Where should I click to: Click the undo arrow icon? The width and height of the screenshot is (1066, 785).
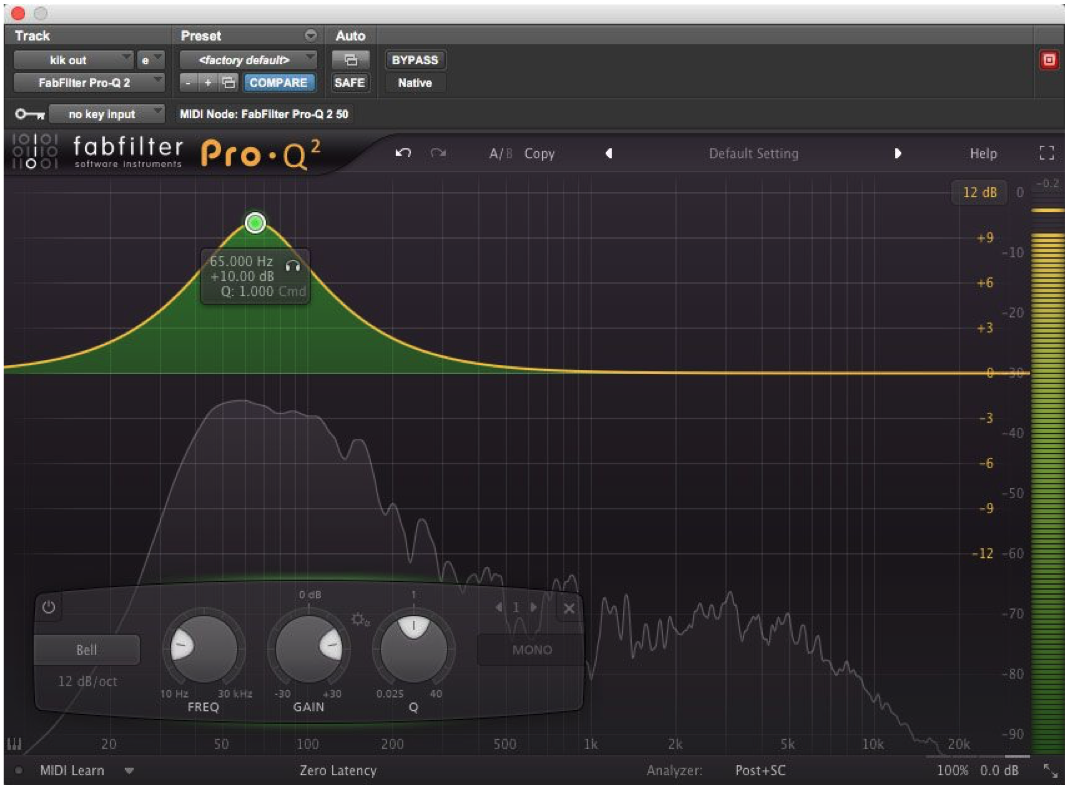(x=403, y=153)
